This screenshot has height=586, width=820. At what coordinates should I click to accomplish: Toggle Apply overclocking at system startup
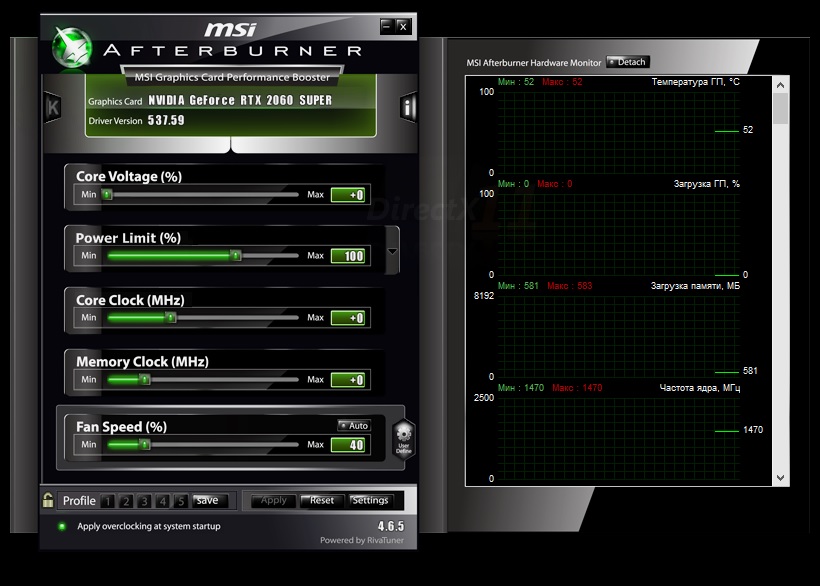point(62,526)
